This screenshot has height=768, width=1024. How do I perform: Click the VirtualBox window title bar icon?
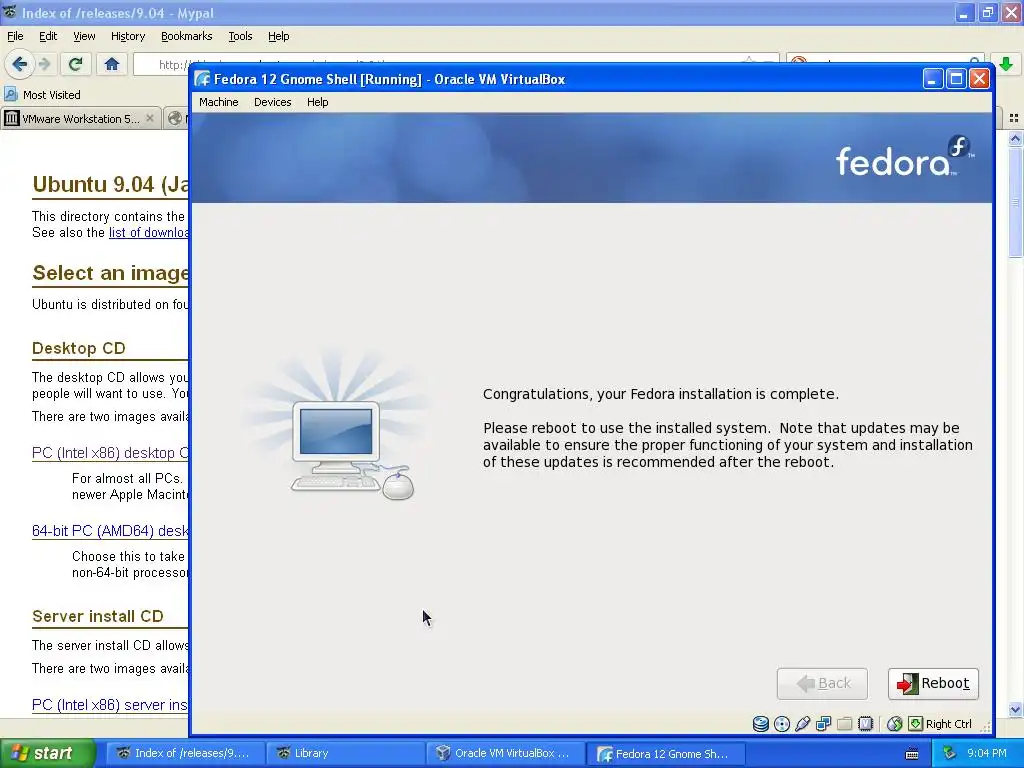202,79
